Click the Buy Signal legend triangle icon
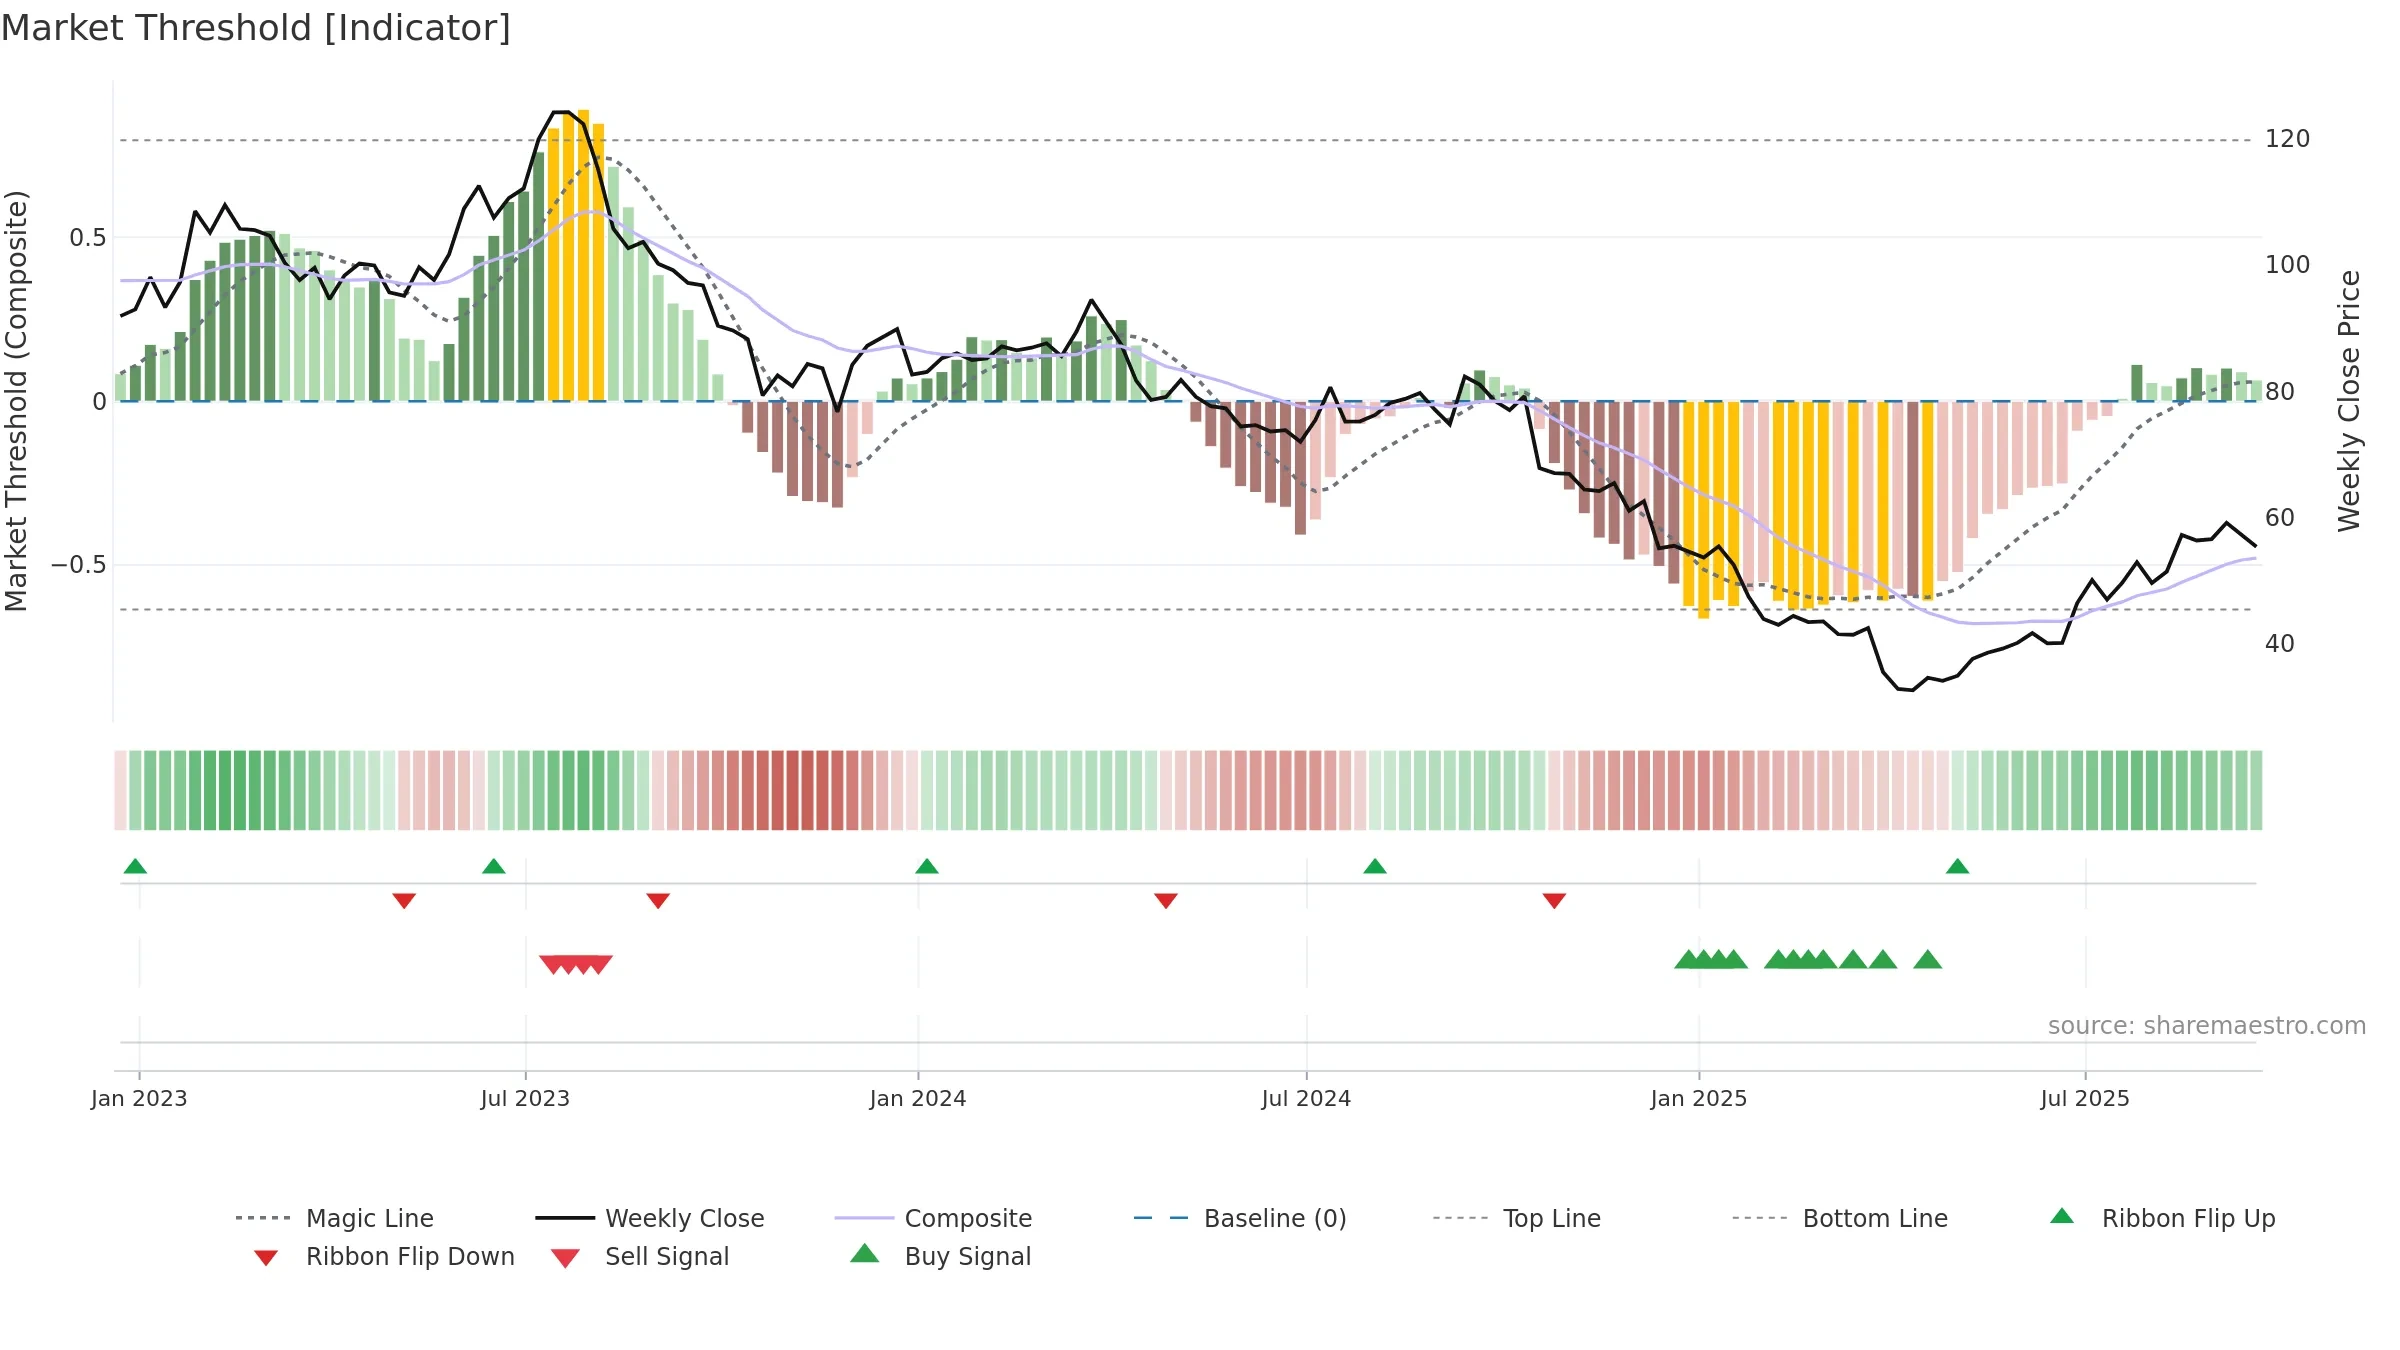 864,1253
